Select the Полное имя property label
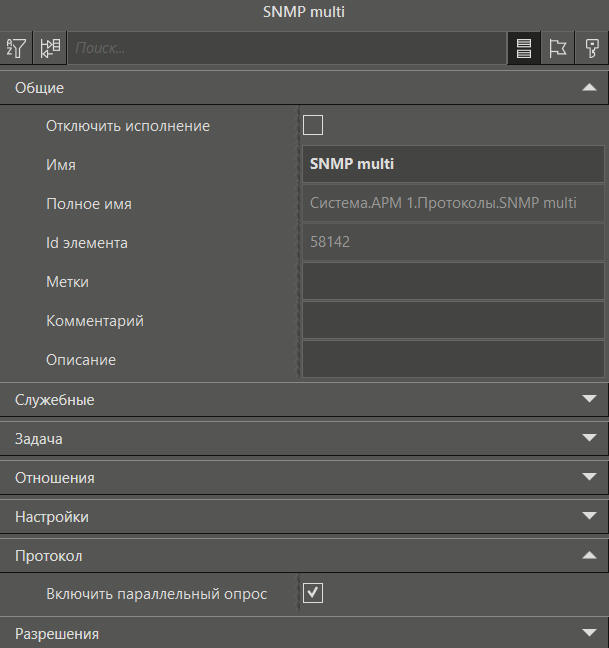The height and width of the screenshot is (648, 609). click(x=89, y=204)
